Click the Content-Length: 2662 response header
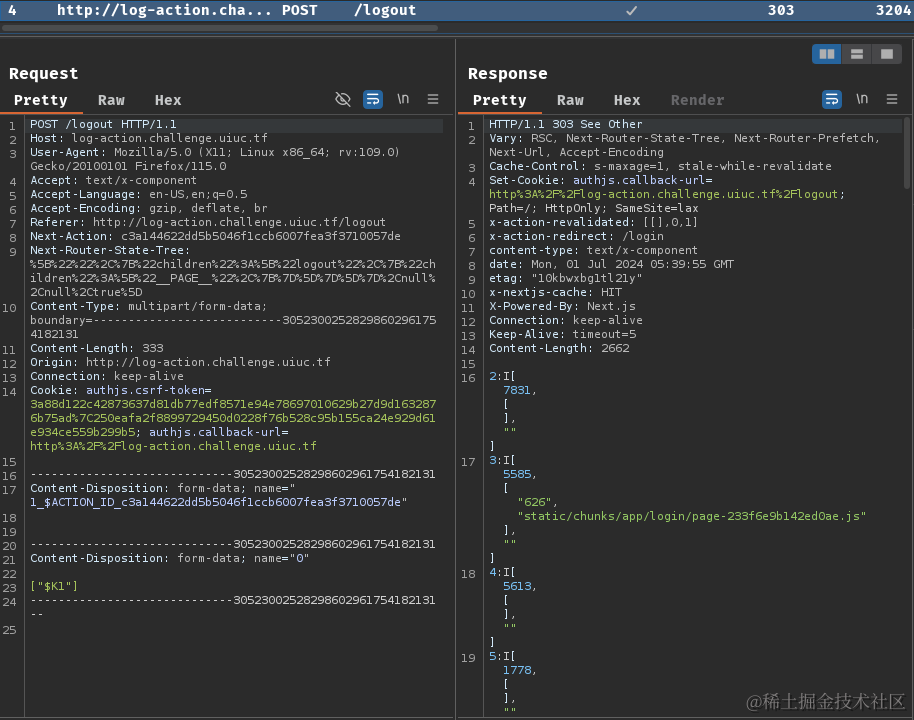This screenshot has width=914, height=720. click(x=560, y=348)
